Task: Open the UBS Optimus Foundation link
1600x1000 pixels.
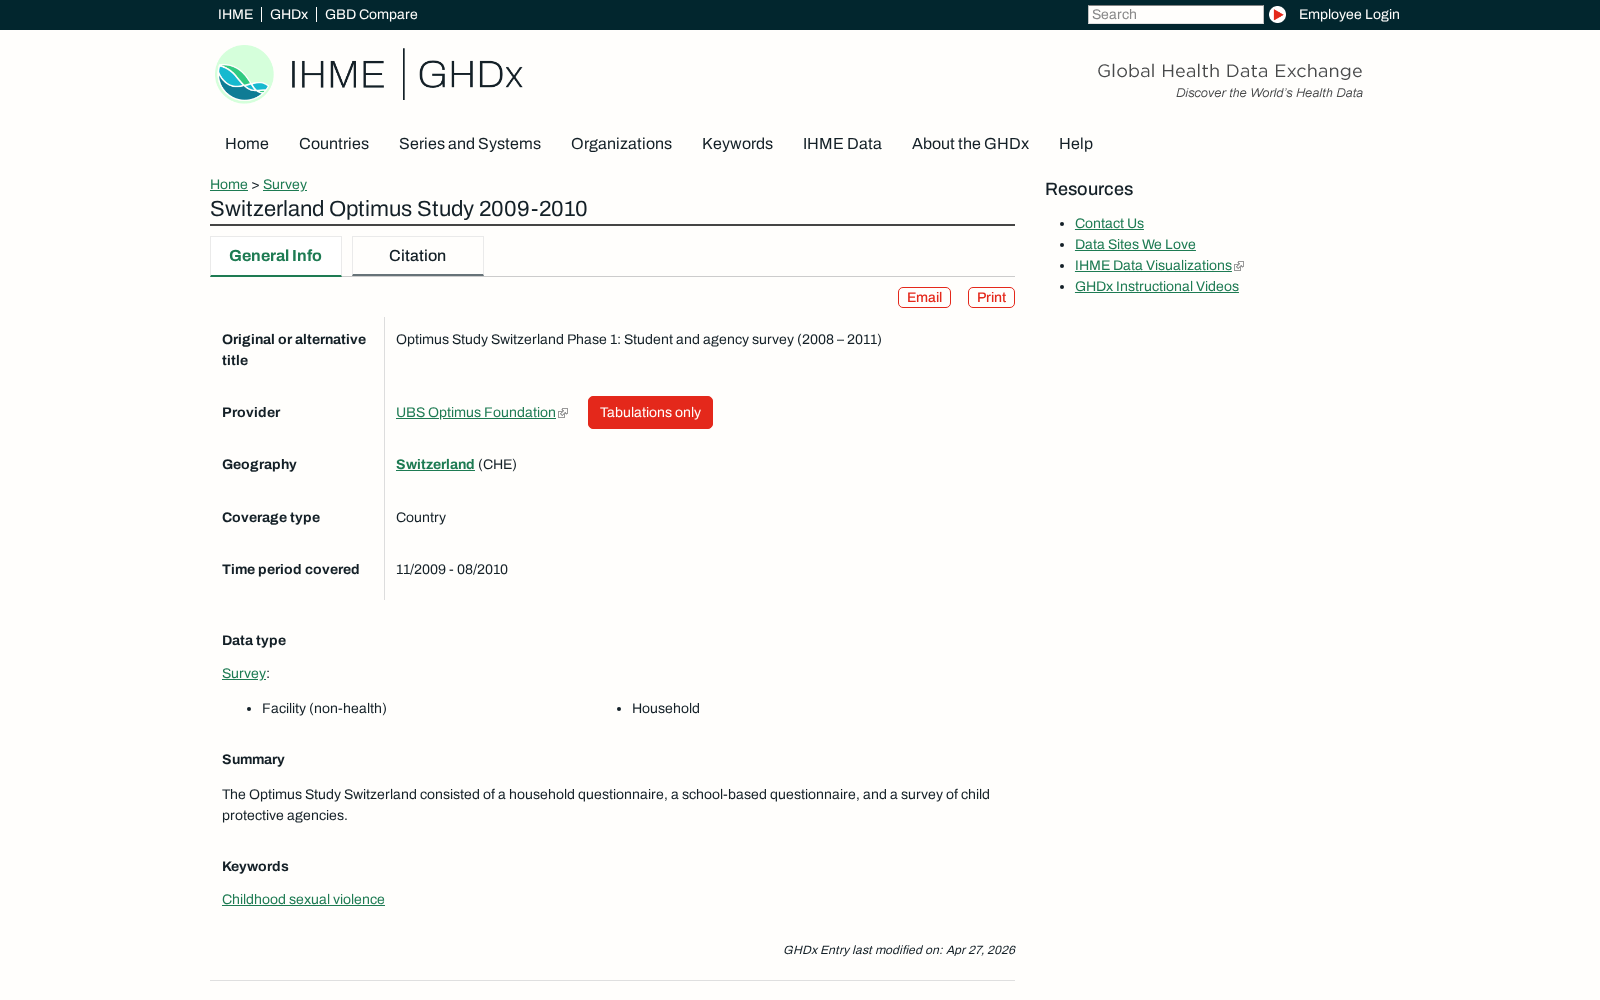Action: click(x=476, y=413)
